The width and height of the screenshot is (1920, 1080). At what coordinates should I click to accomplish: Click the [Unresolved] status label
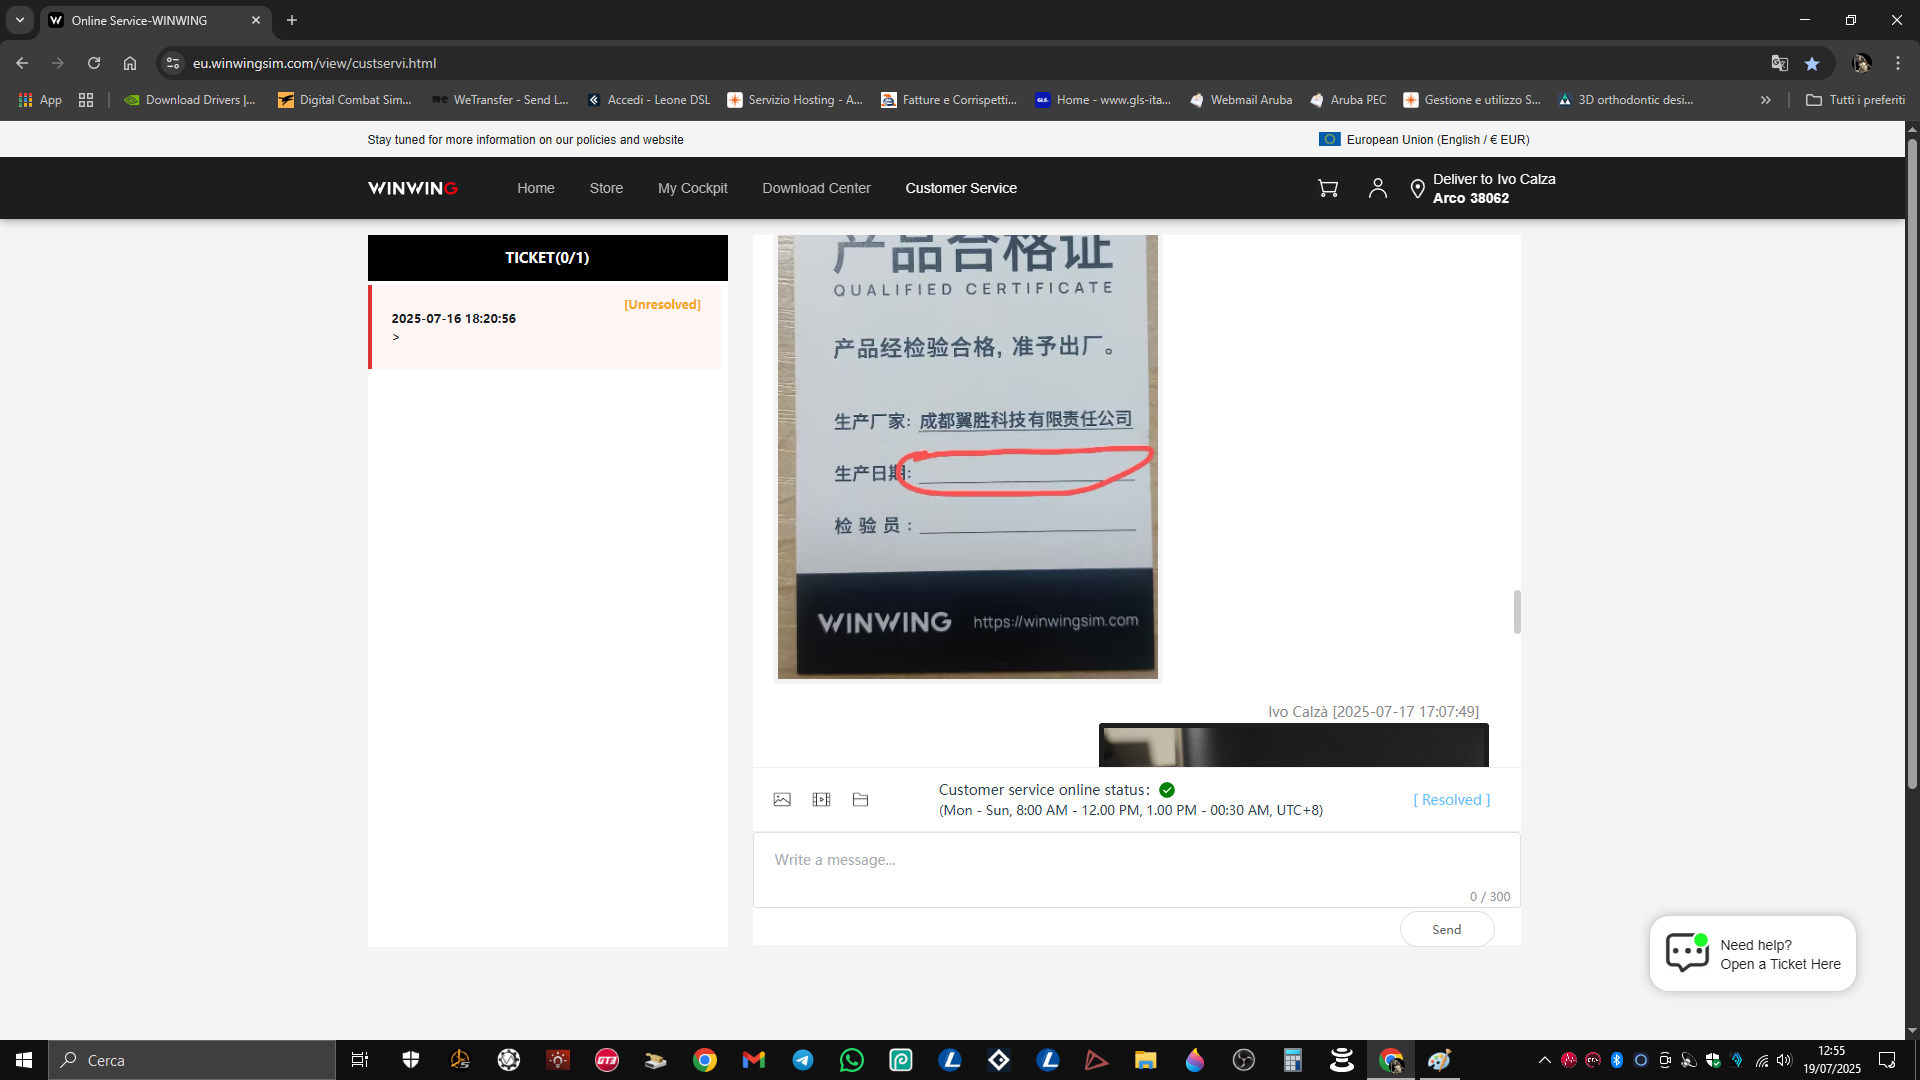click(x=662, y=305)
